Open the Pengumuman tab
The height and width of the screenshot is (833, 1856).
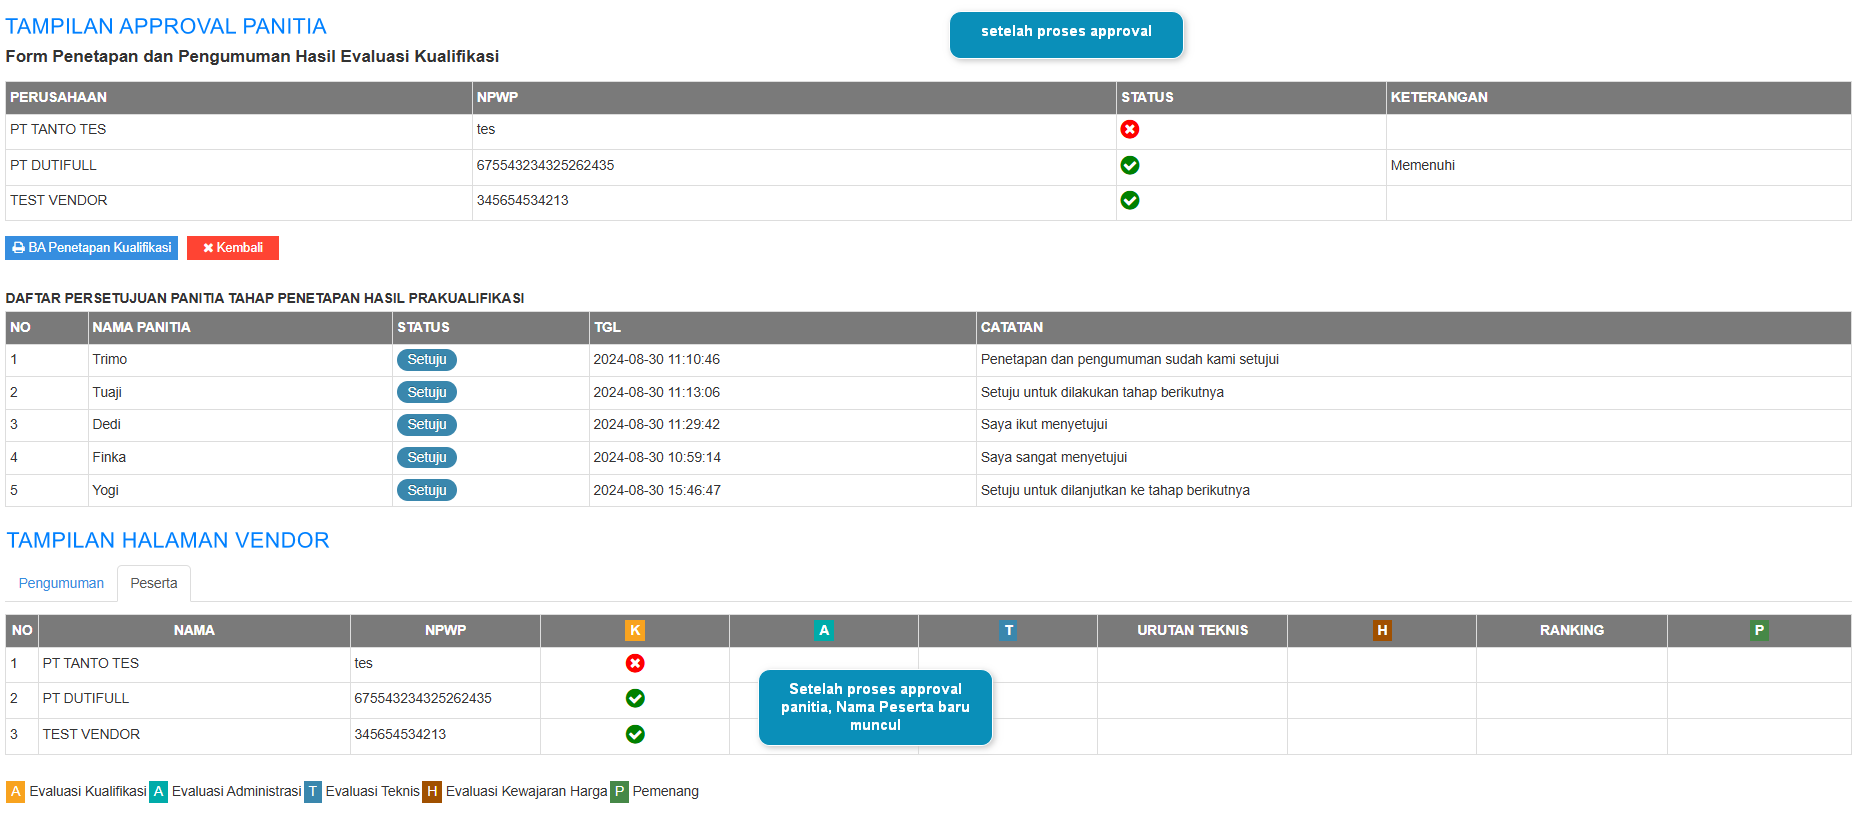(61, 583)
